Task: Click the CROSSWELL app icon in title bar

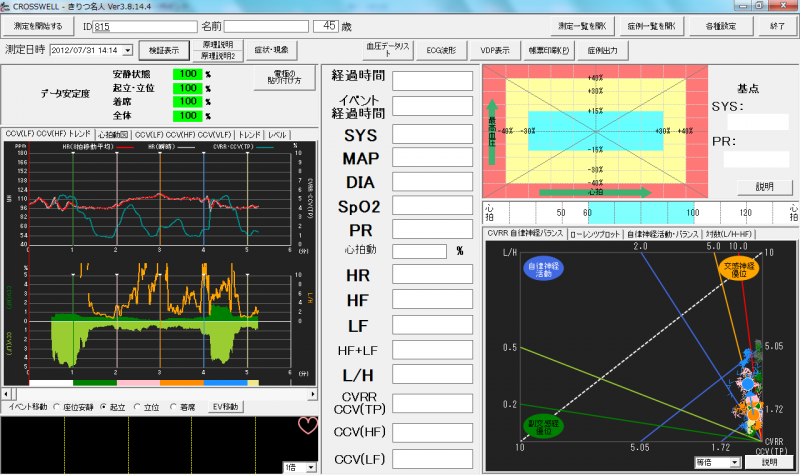Action: click(8, 6)
